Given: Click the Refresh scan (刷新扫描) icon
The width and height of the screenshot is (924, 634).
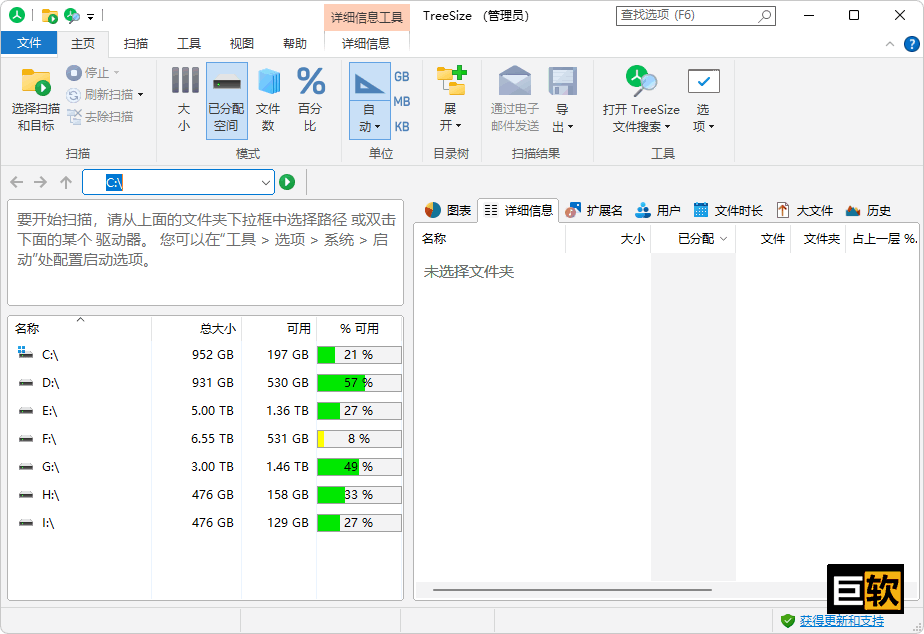Looking at the screenshot, I should pos(73,95).
